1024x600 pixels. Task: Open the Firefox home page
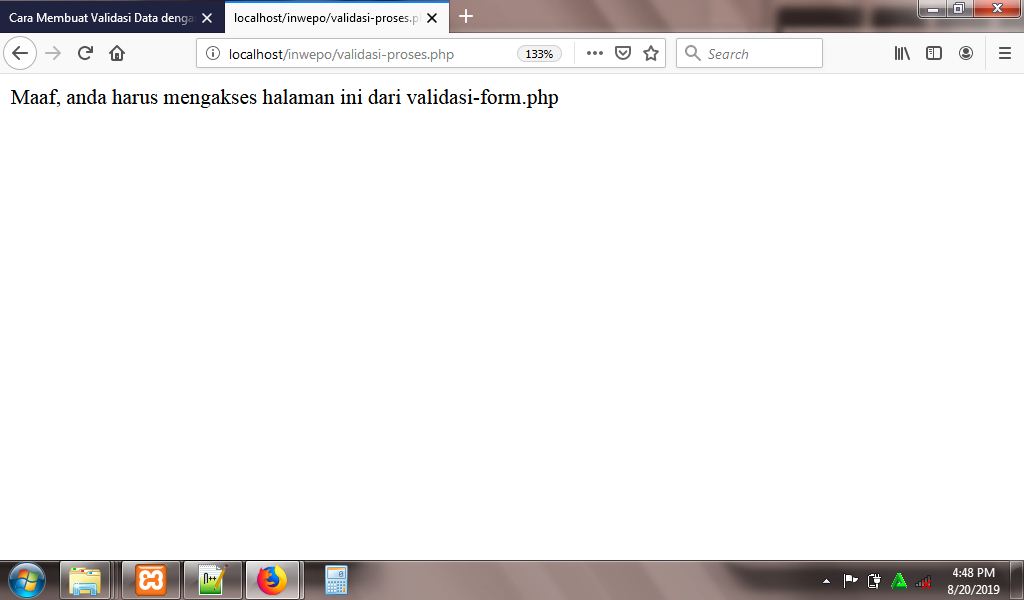(x=117, y=53)
